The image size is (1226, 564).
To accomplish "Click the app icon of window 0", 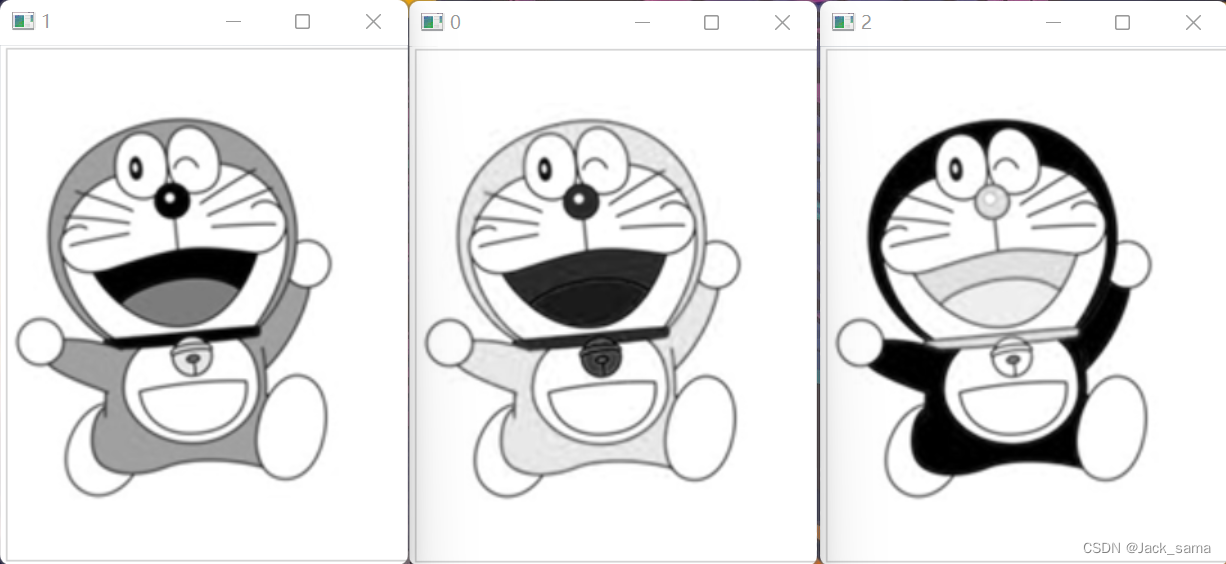I will click(432, 22).
